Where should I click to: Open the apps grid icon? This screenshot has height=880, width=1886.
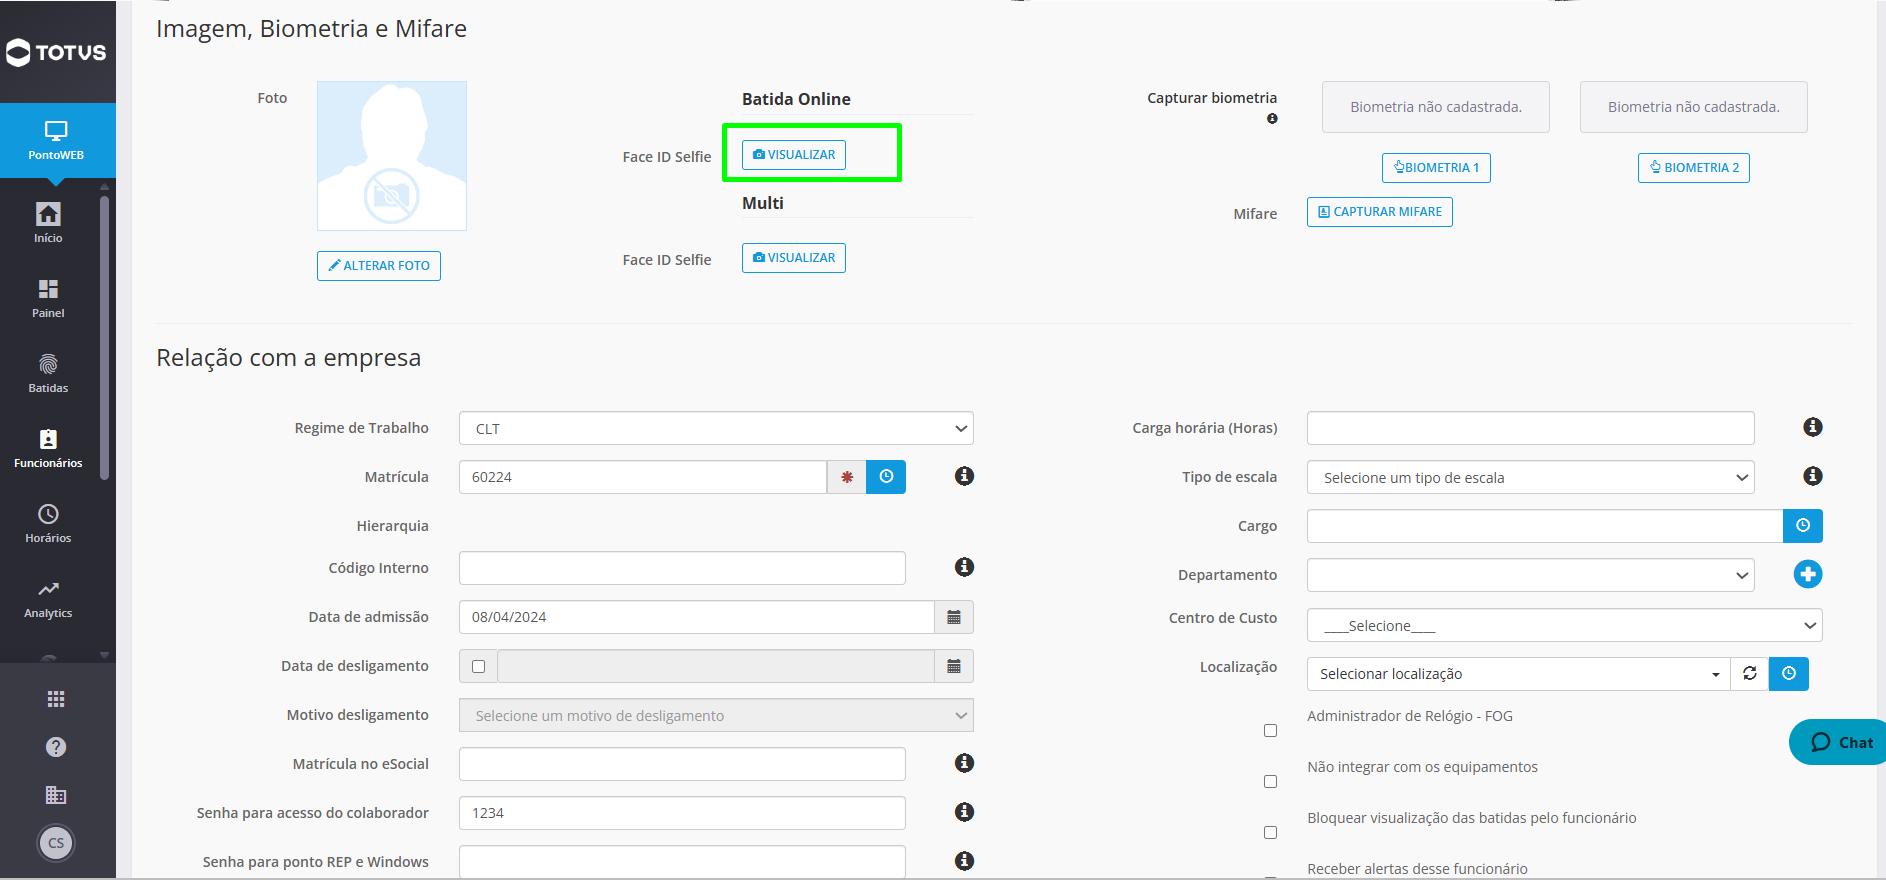tap(56, 699)
